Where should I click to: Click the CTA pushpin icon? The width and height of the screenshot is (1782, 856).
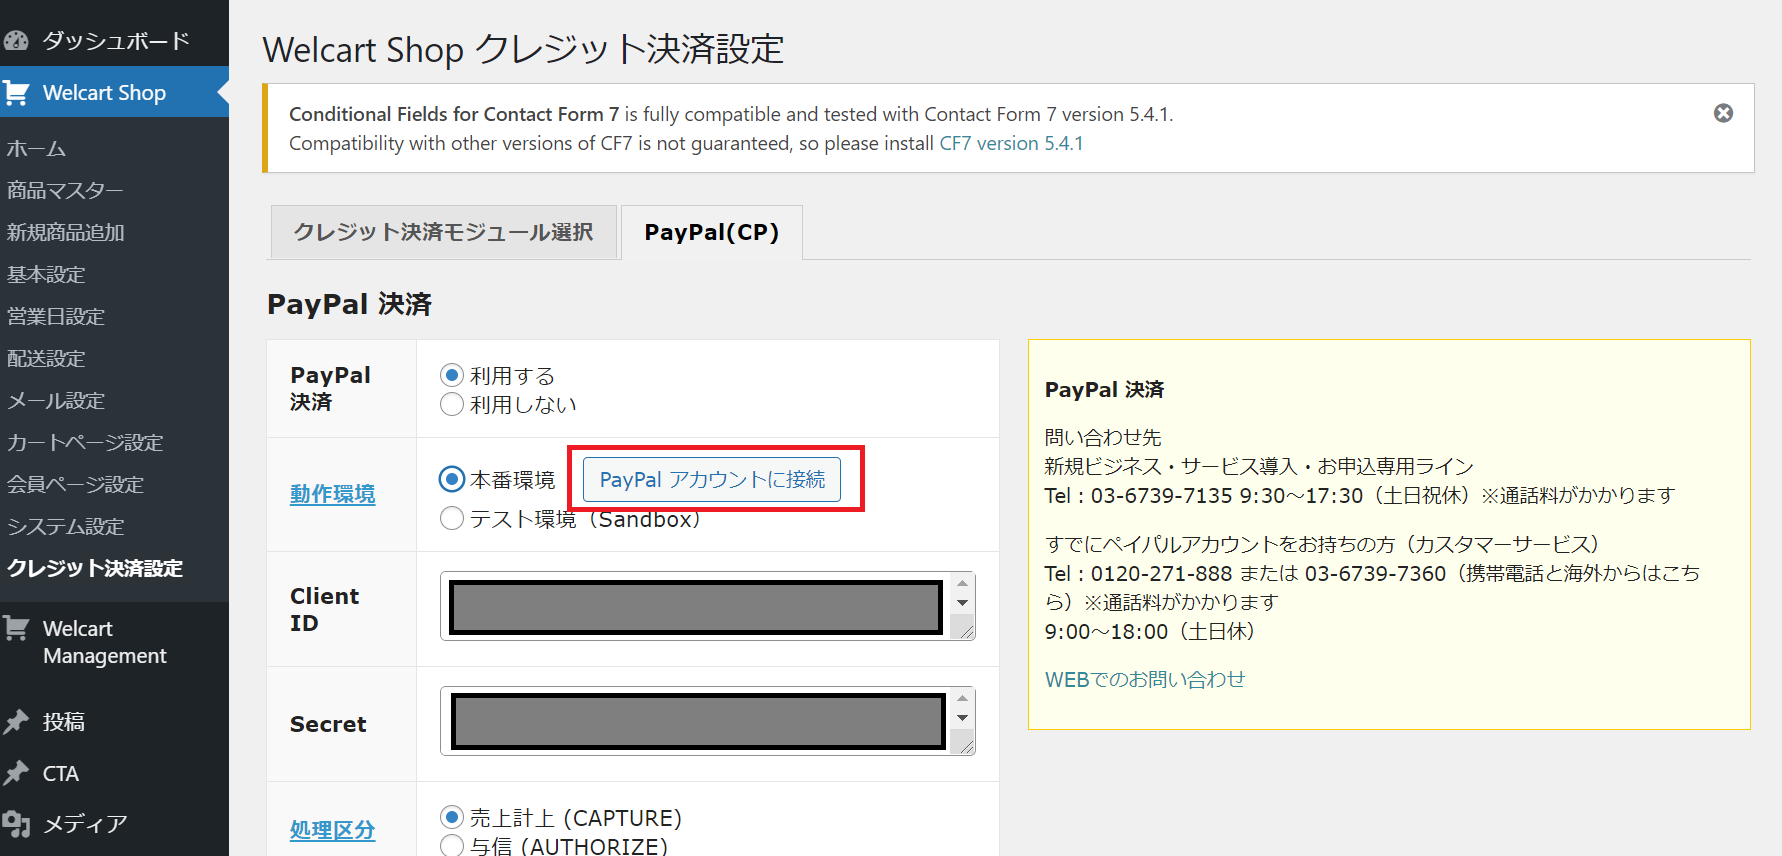[x=16, y=773]
